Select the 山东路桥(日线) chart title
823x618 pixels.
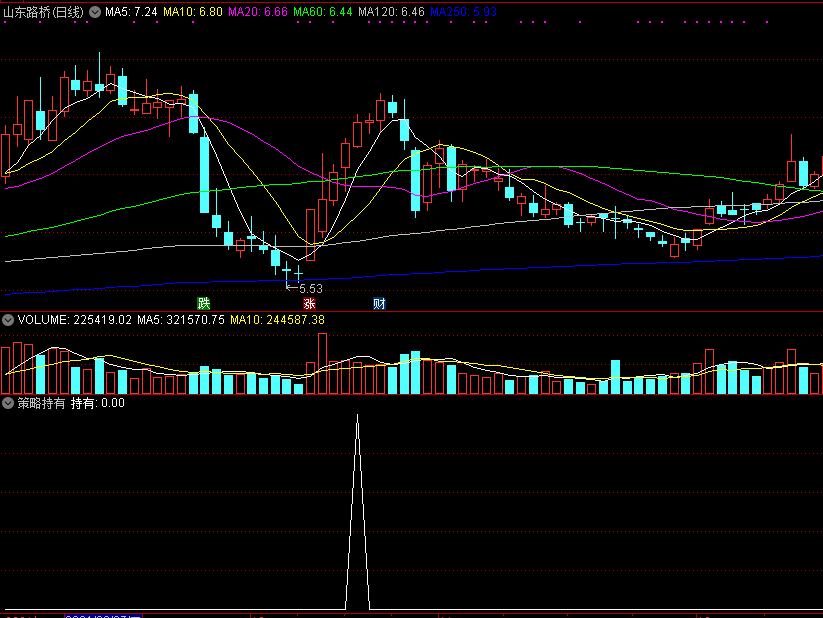tap(44, 12)
